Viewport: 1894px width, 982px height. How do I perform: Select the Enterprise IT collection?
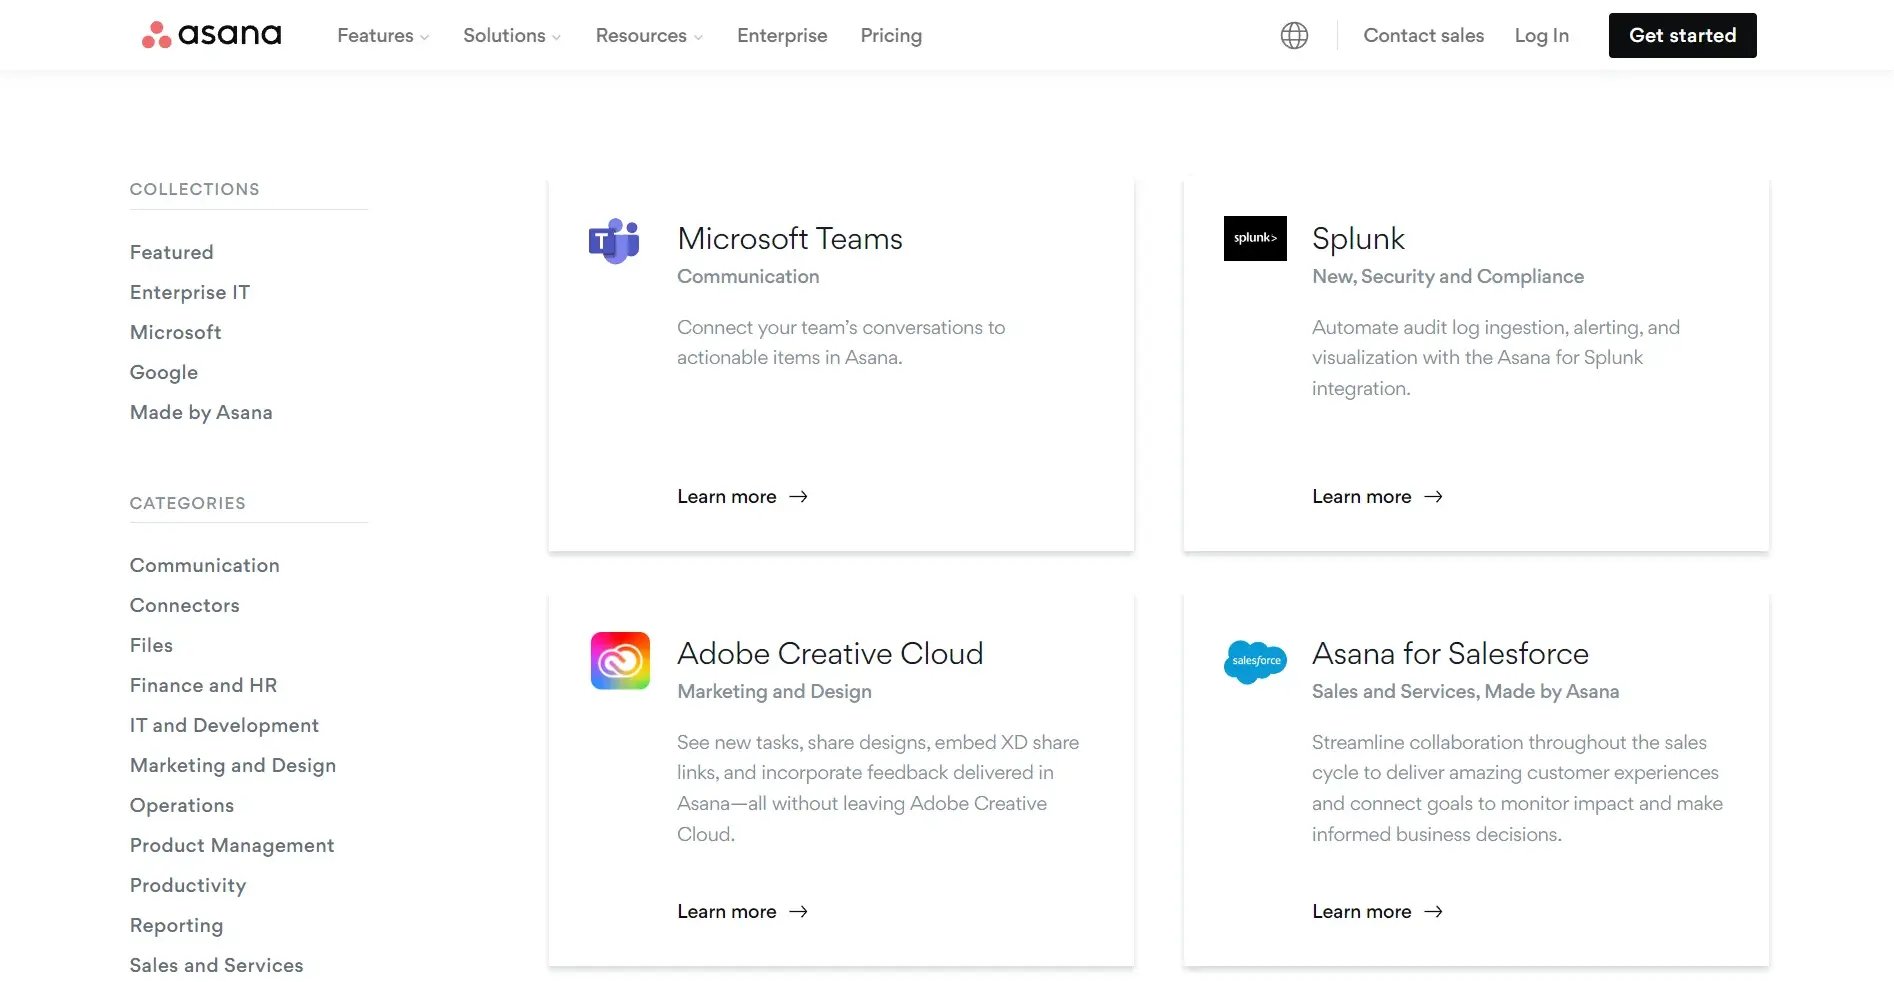pyautogui.click(x=189, y=292)
